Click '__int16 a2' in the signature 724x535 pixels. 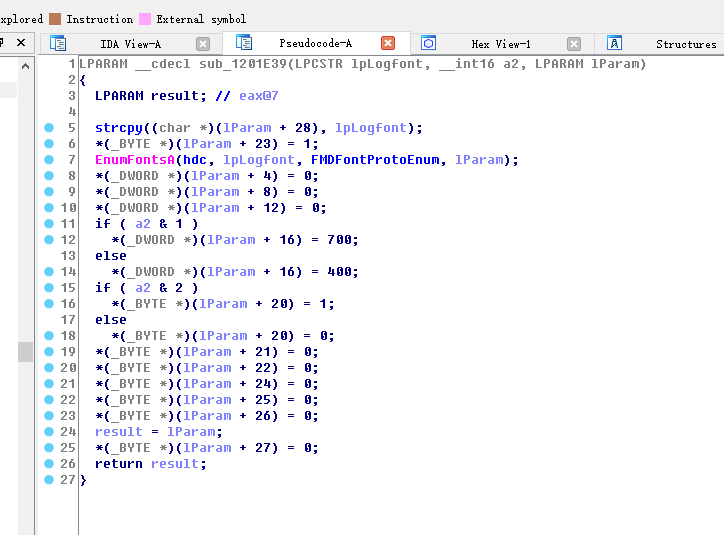click(479, 64)
